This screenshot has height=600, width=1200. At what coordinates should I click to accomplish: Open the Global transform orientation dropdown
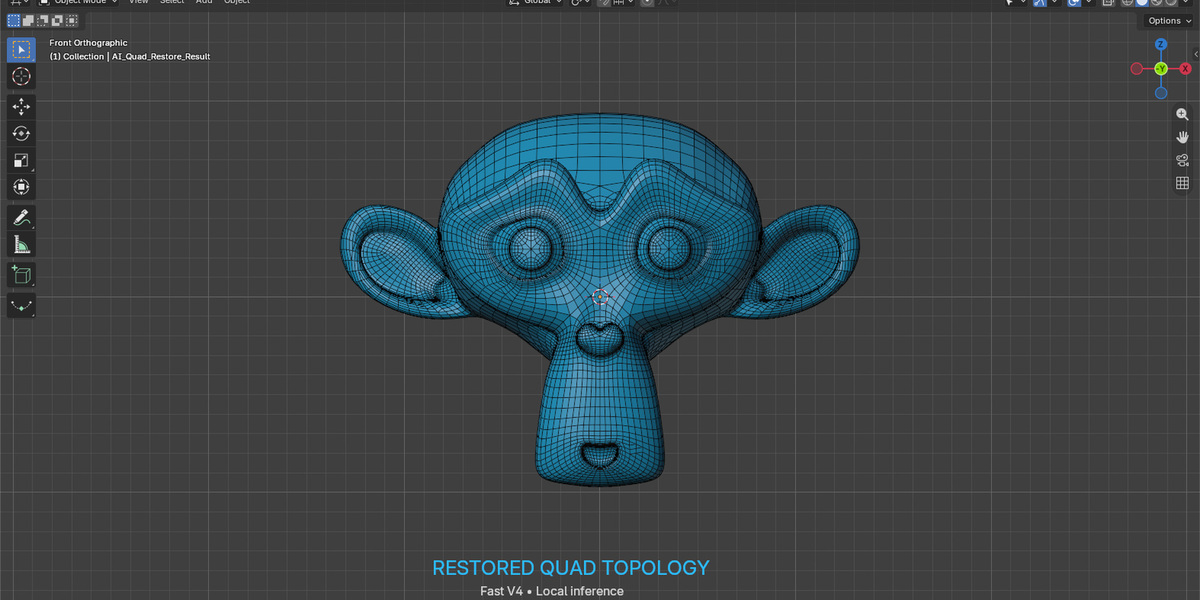click(x=535, y=3)
